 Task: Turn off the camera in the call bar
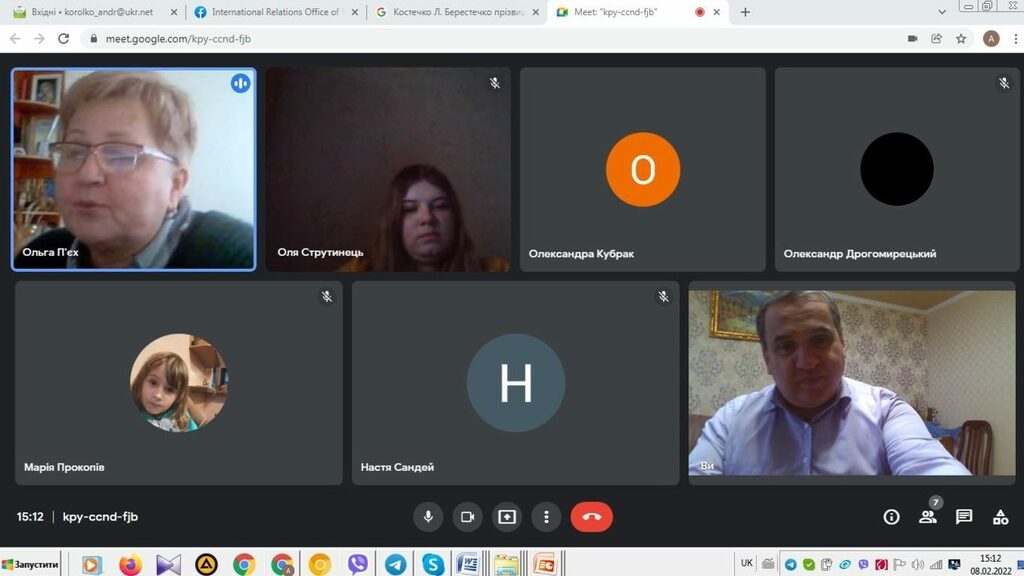tap(467, 517)
